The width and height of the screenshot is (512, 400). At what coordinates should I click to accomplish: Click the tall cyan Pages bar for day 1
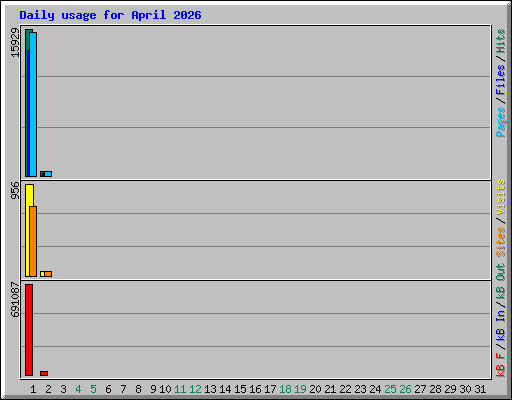pos(33,104)
